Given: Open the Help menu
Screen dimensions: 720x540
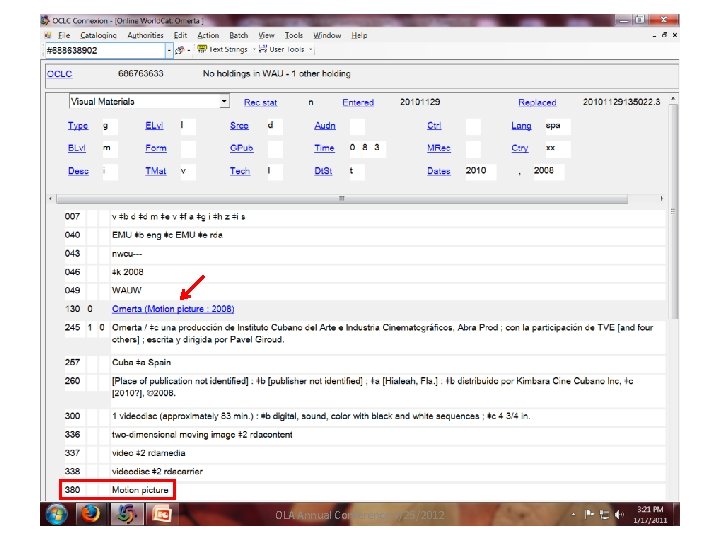Looking at the screenshot, I should [359, 35].
